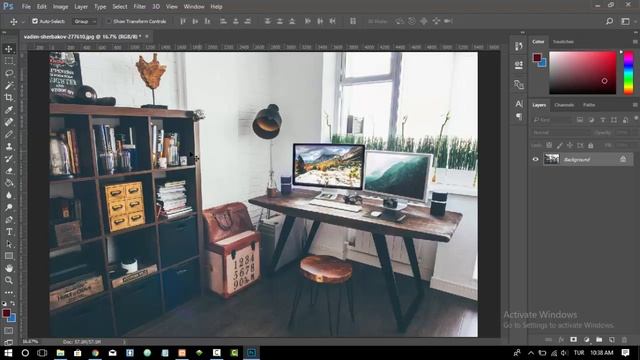Select the Paint Bucket tool
This screenshot has width=640, height=360.
click(x=9, y=183)
